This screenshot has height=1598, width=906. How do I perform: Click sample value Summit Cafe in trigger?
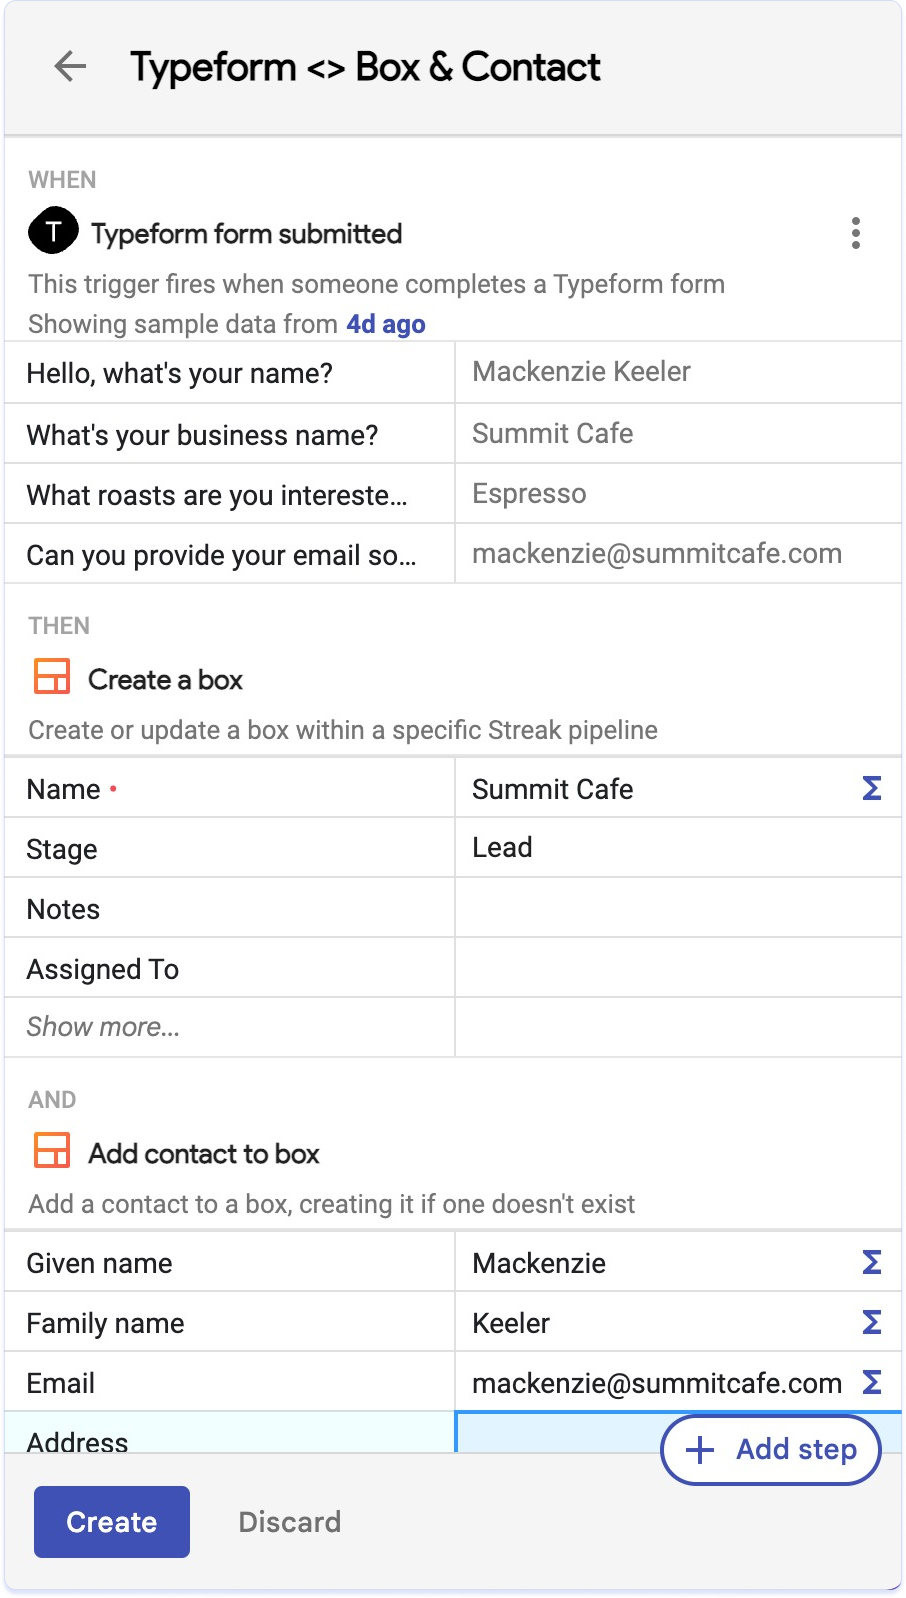tap(552, 433)
